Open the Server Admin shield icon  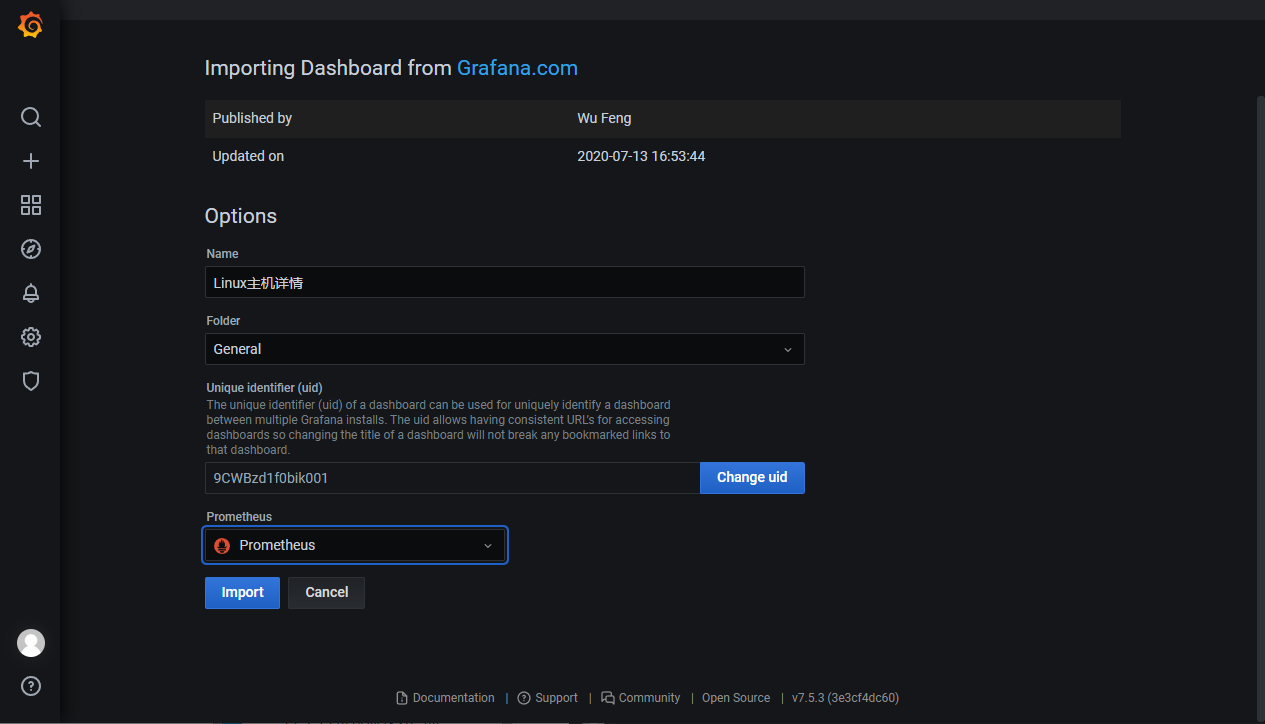click(x=31, y=381)
